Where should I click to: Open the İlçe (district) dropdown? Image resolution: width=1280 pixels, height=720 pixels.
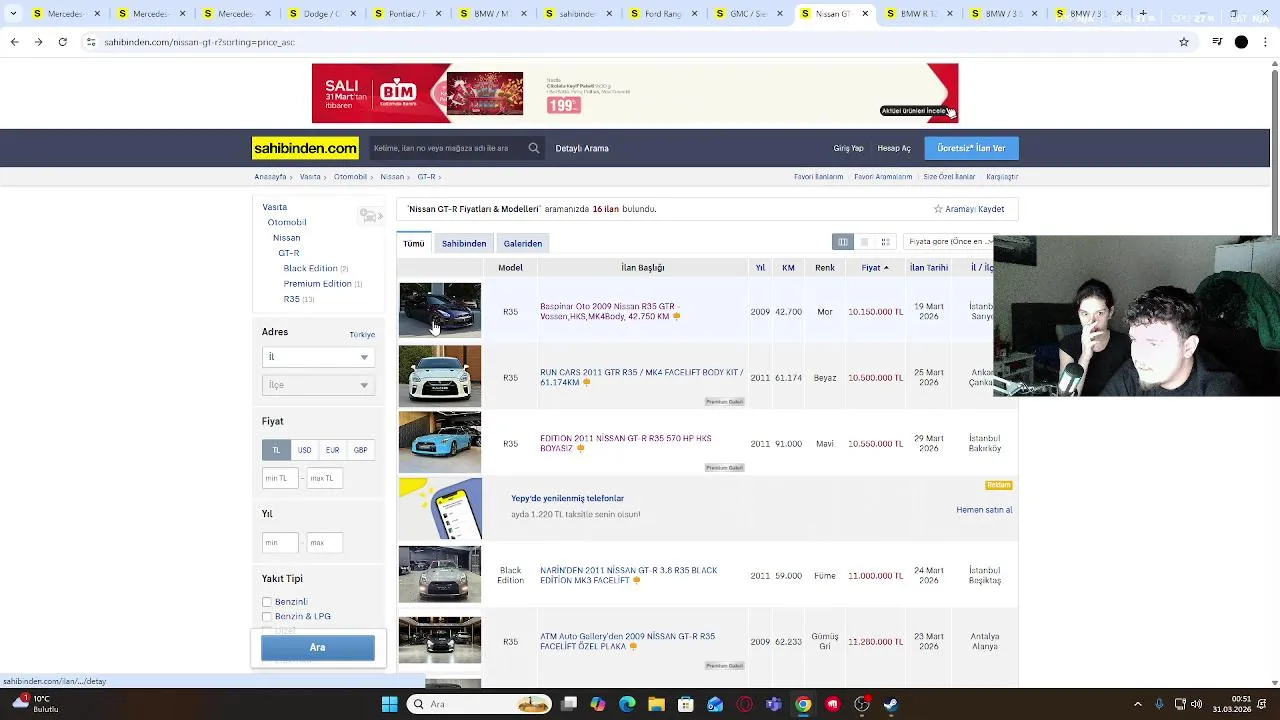pos(318,385)
